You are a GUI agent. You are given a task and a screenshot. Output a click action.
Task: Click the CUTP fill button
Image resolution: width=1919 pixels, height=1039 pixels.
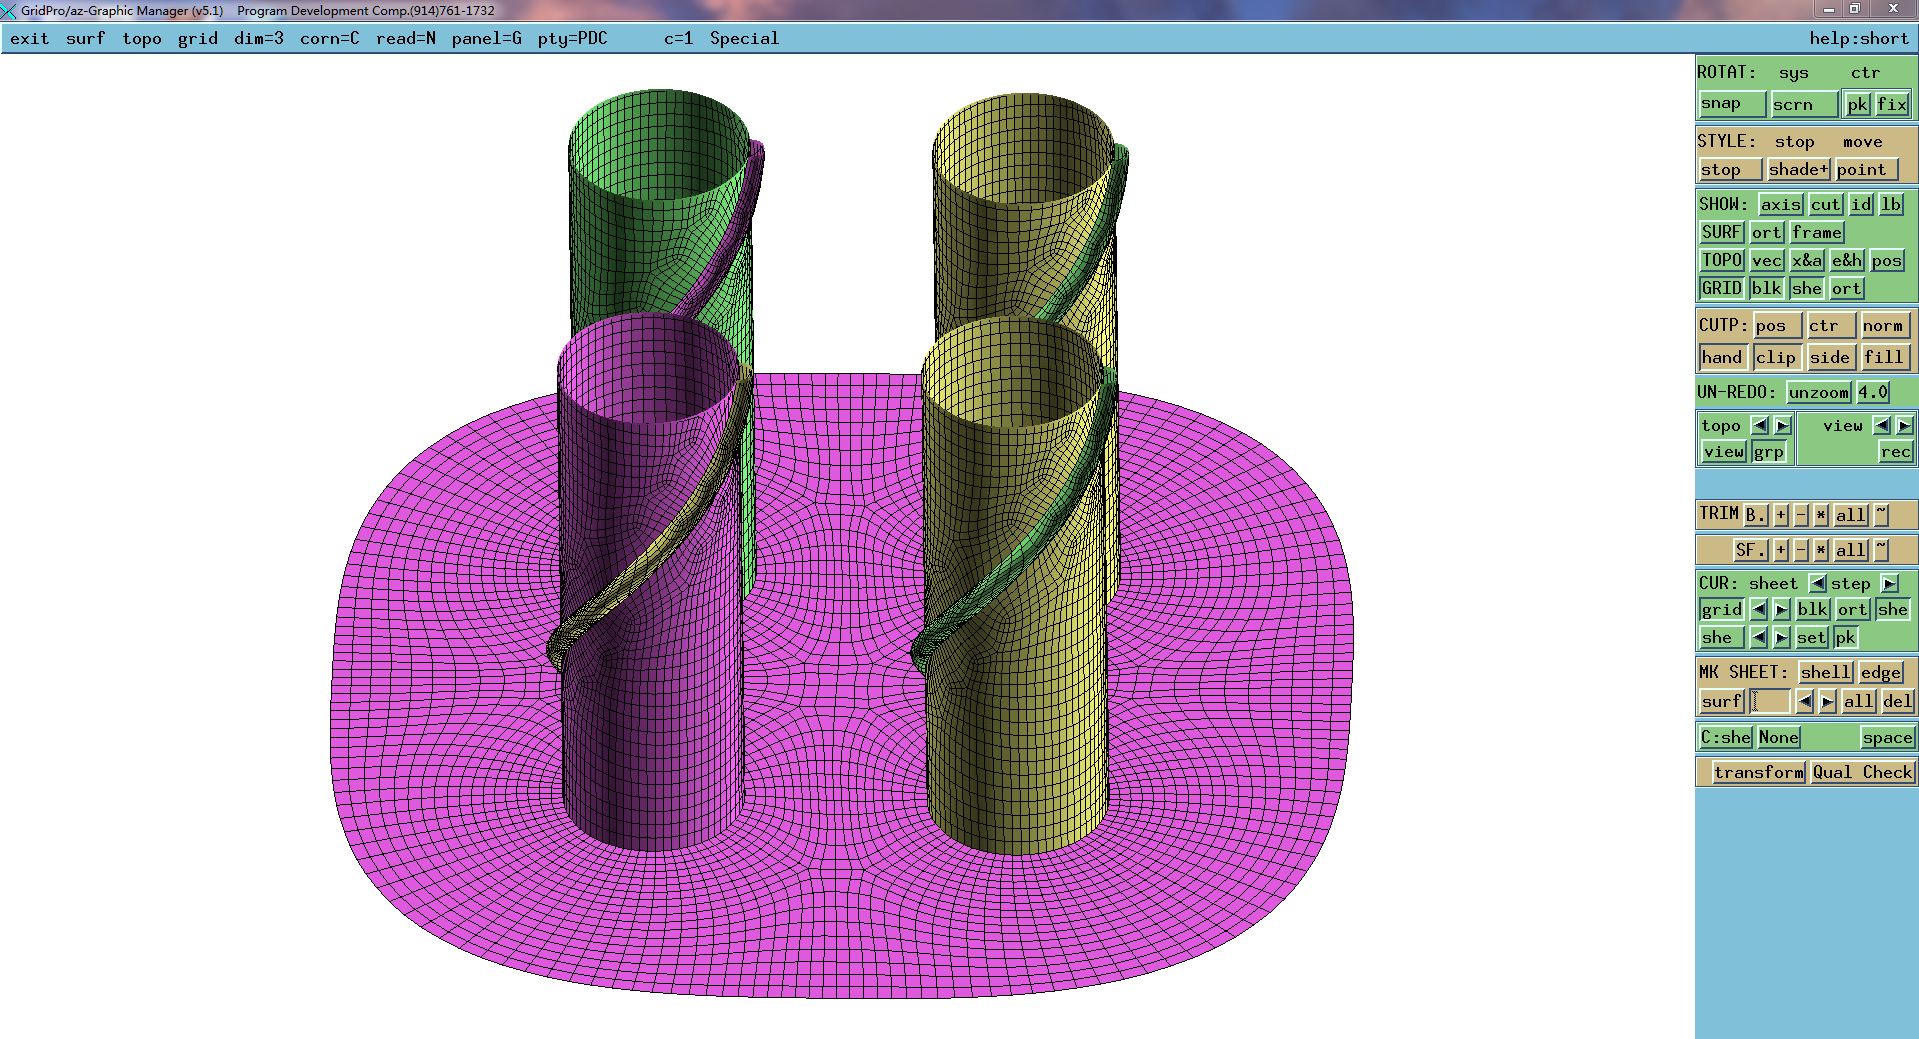1884,357
